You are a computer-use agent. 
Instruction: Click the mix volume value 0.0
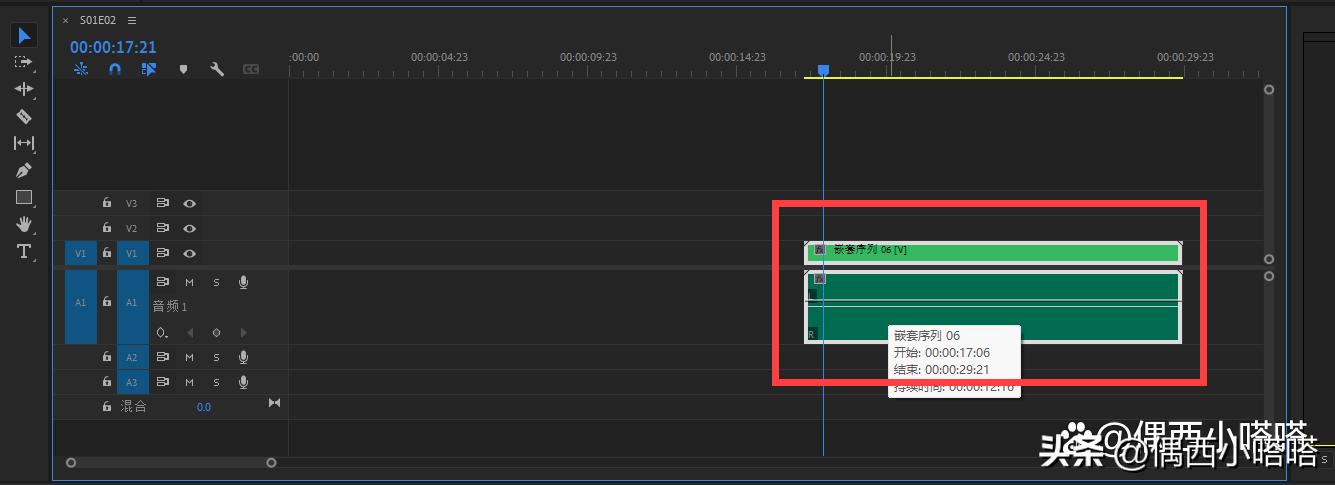point(203,407)
